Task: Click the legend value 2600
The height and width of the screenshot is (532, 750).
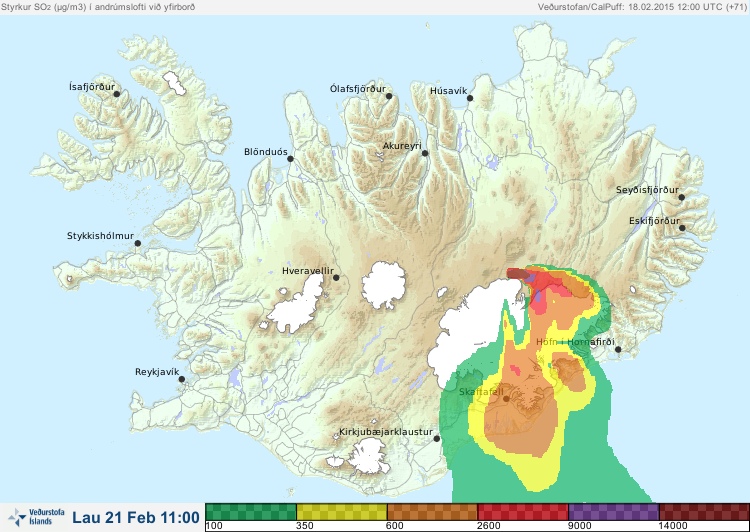Action: (x=489, y=526)
